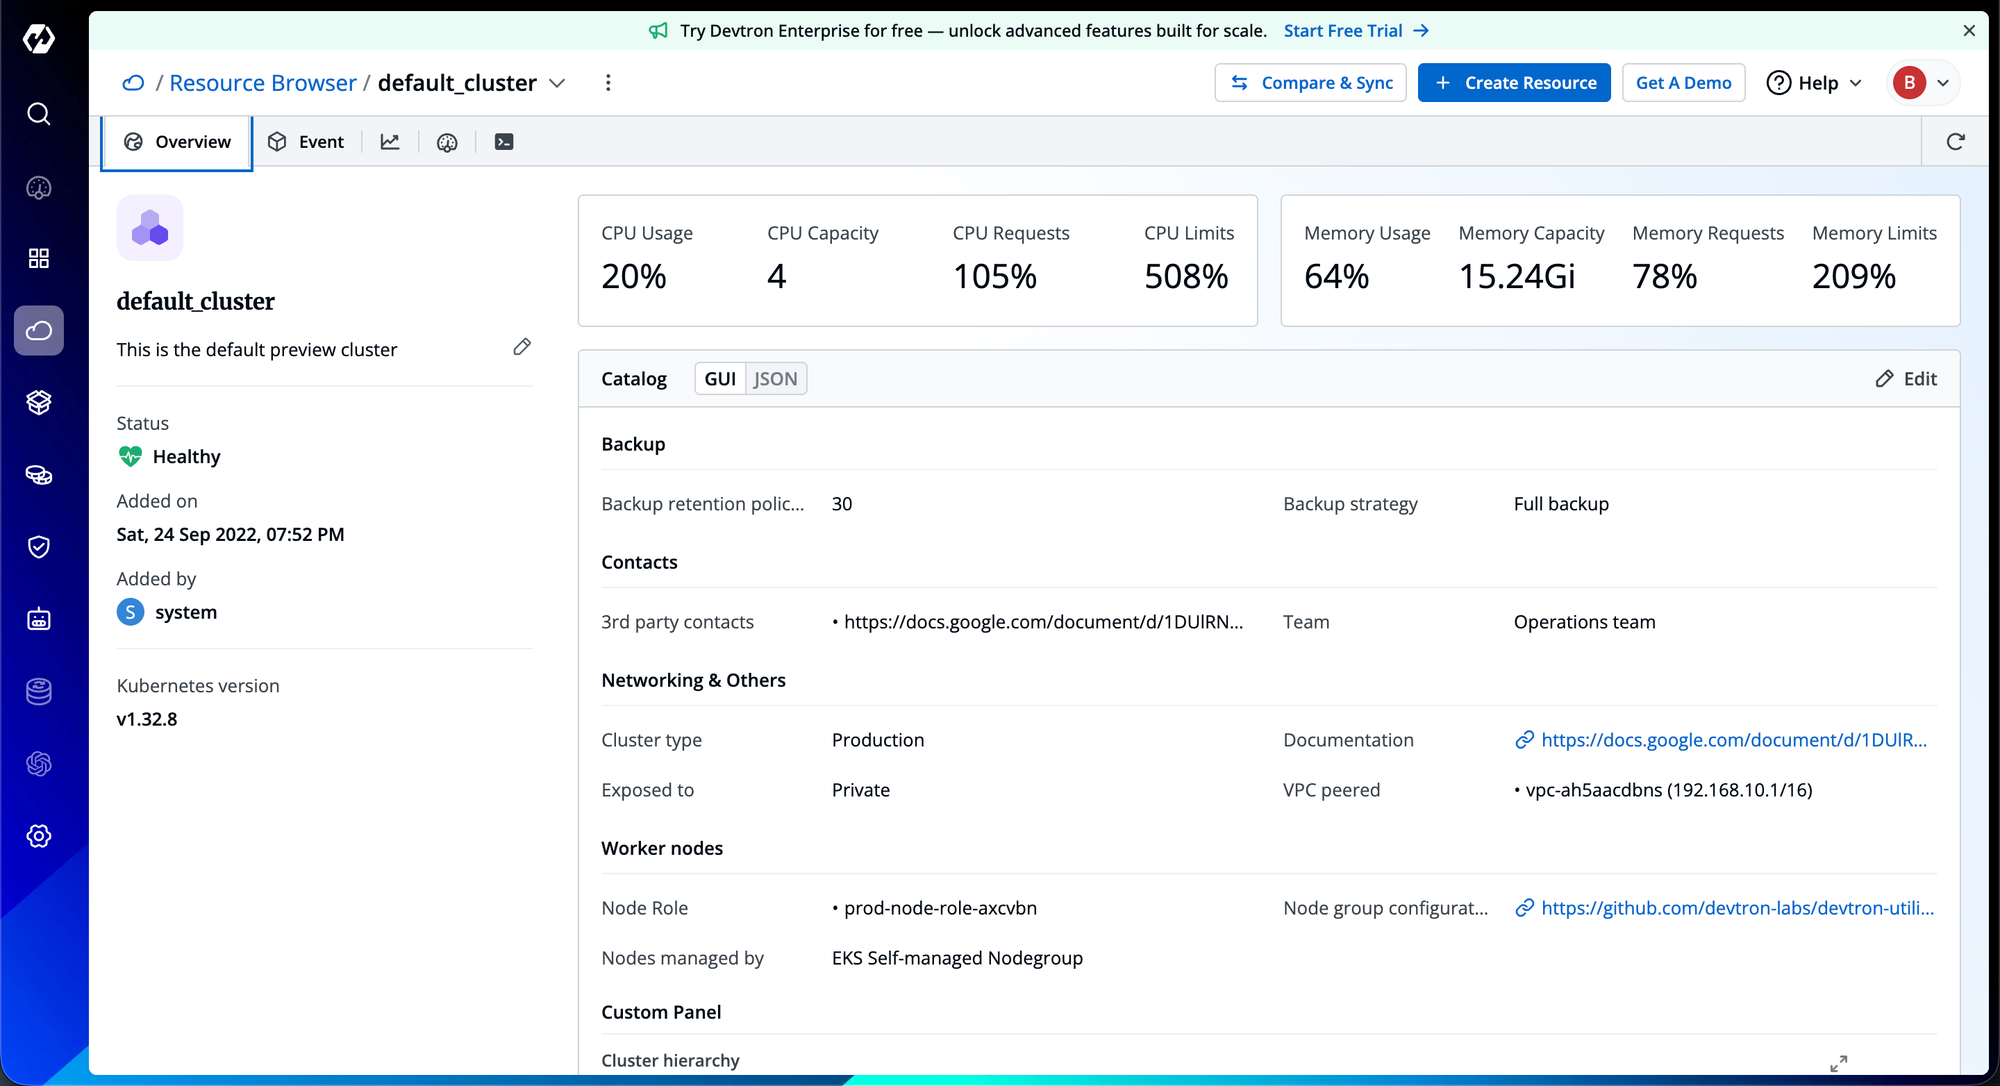The width and height of the screenshot is (2000, 1086).
Task: Switch Catalog view to GUI
Action: [720, 379]
